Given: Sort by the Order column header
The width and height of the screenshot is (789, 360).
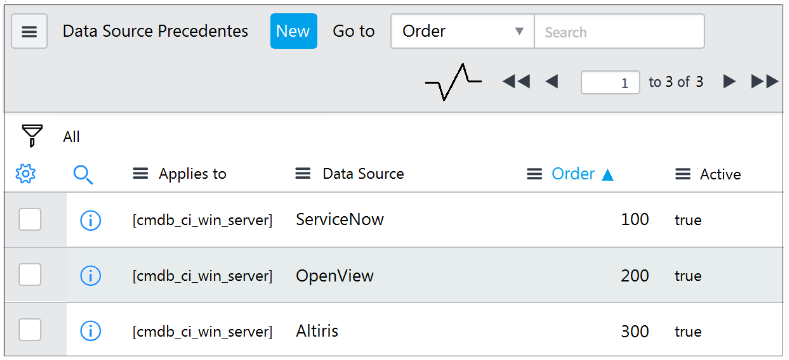Looking at the screenshot, I should 573,174.
